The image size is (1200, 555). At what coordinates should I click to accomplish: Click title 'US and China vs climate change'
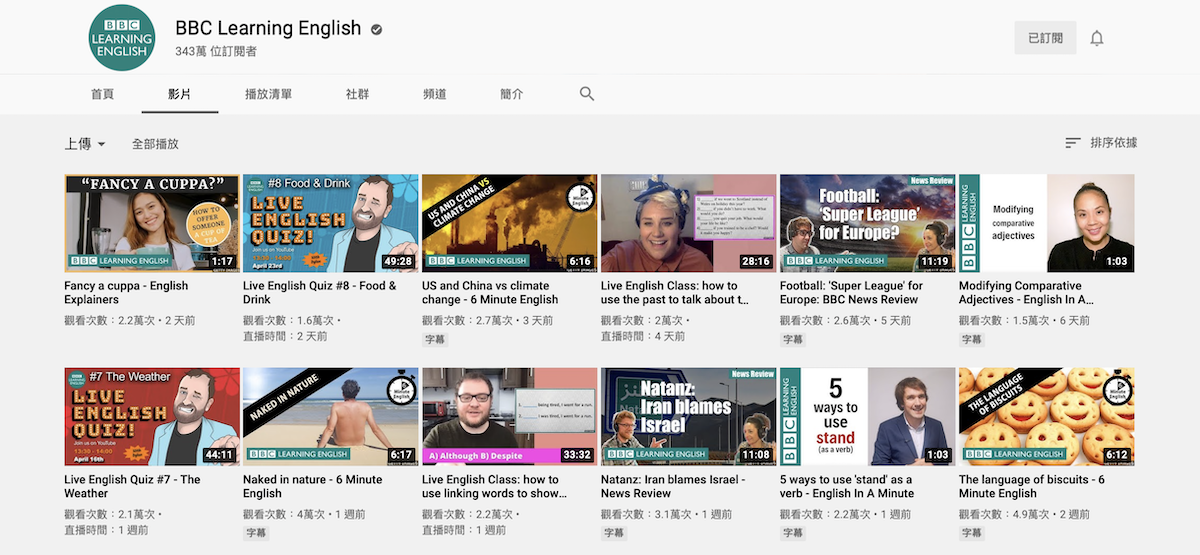click(x=490, y=292)
